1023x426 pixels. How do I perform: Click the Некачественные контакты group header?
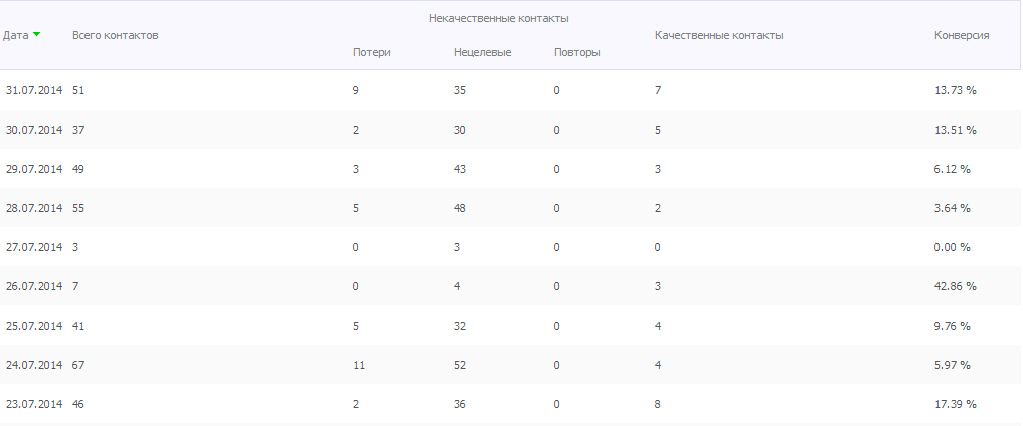[x=498, y=18]
